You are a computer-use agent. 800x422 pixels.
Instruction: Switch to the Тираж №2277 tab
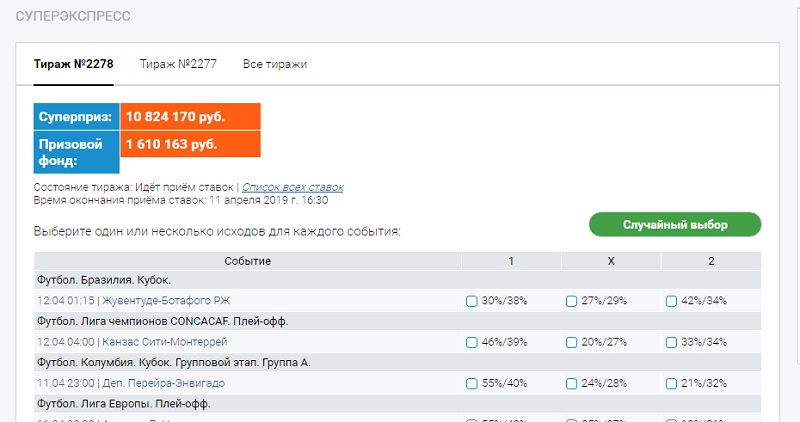point(178,64)
